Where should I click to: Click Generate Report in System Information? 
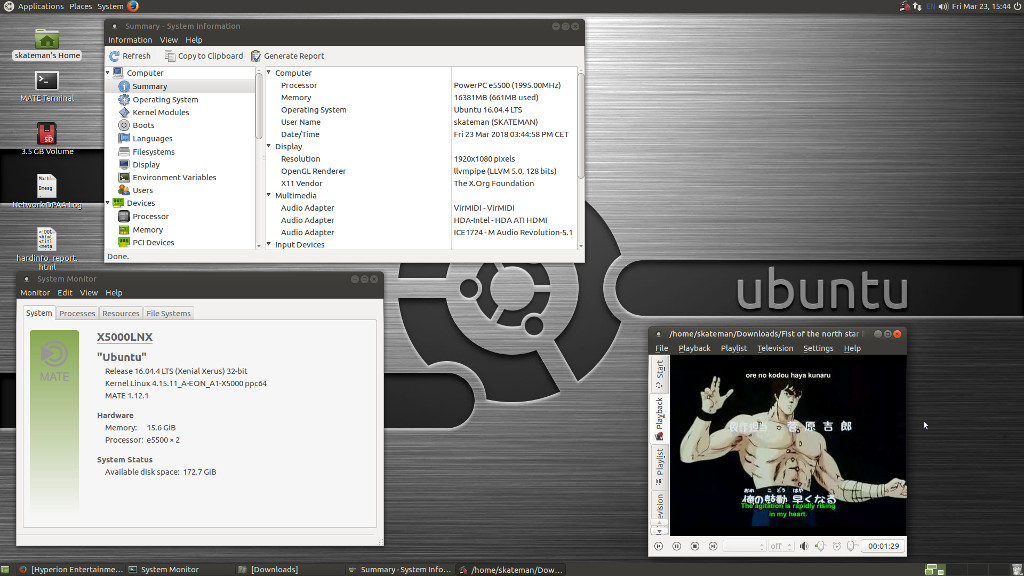point(287,56)
